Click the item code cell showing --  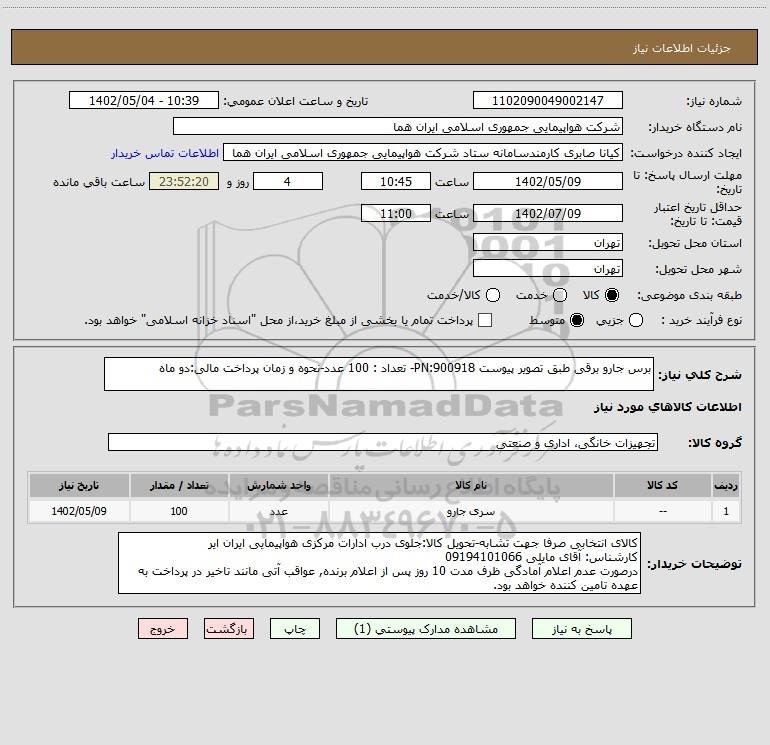[x=662, y=511]
